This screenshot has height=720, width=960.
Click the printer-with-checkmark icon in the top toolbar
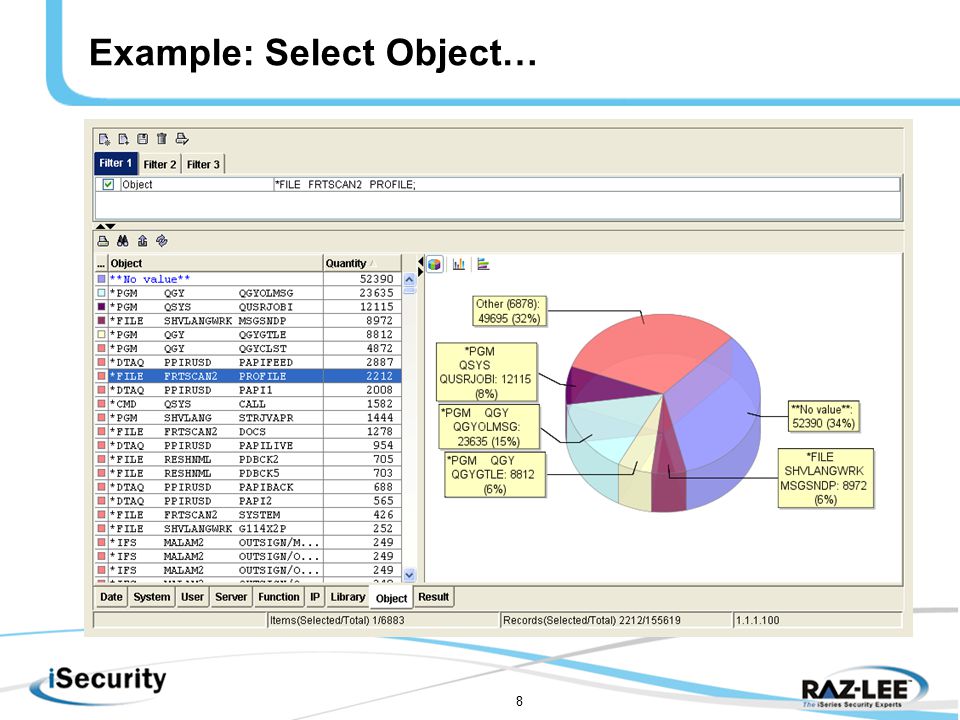(182, 139)
